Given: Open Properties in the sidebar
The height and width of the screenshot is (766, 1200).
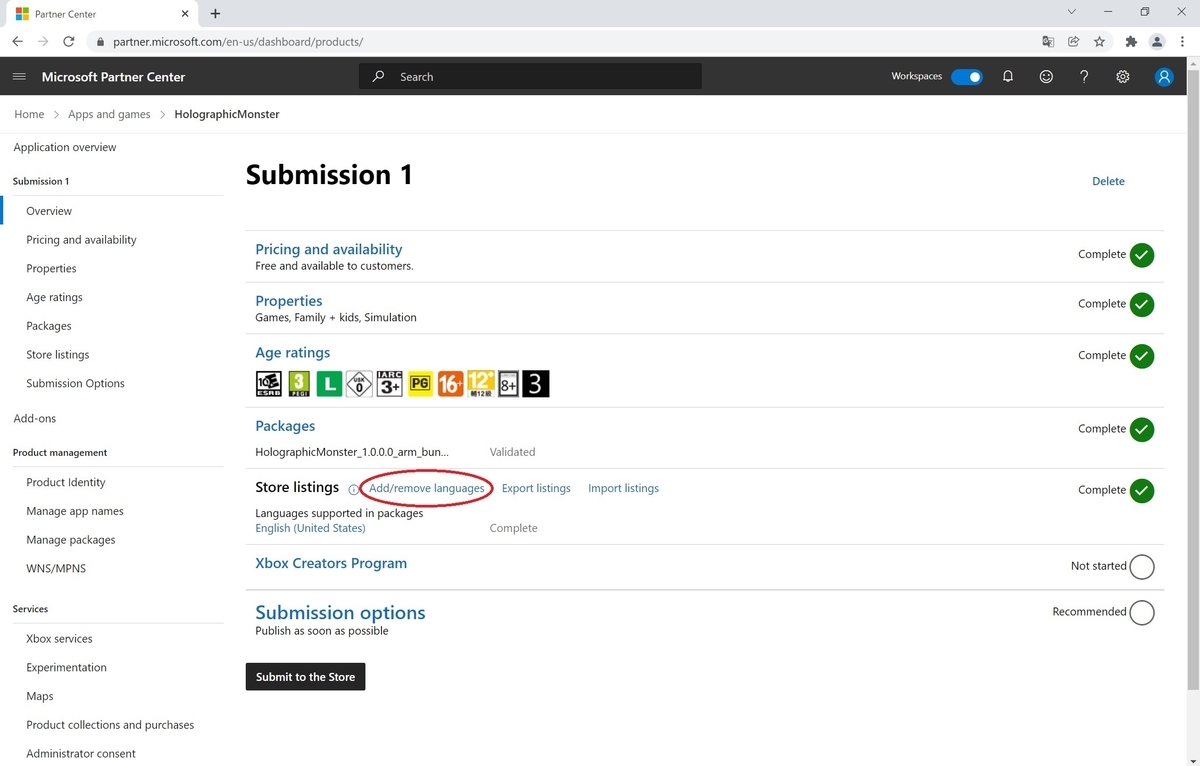Looking at the screenshot, I should (51, 269).
